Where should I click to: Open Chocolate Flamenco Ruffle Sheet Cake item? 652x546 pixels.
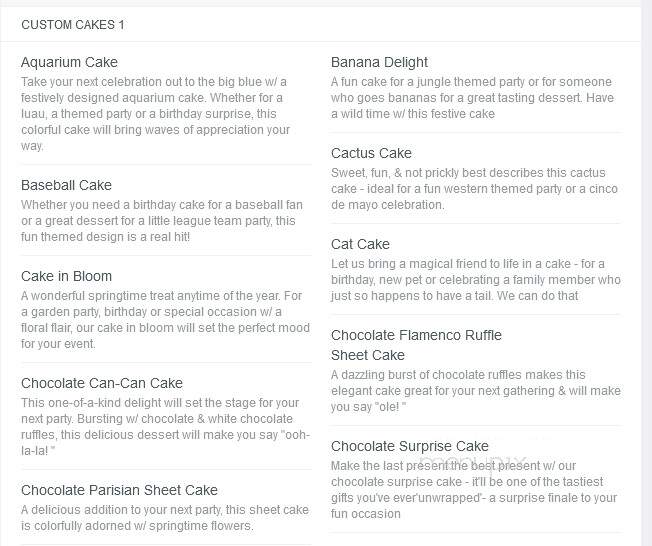tap(416, 345)
